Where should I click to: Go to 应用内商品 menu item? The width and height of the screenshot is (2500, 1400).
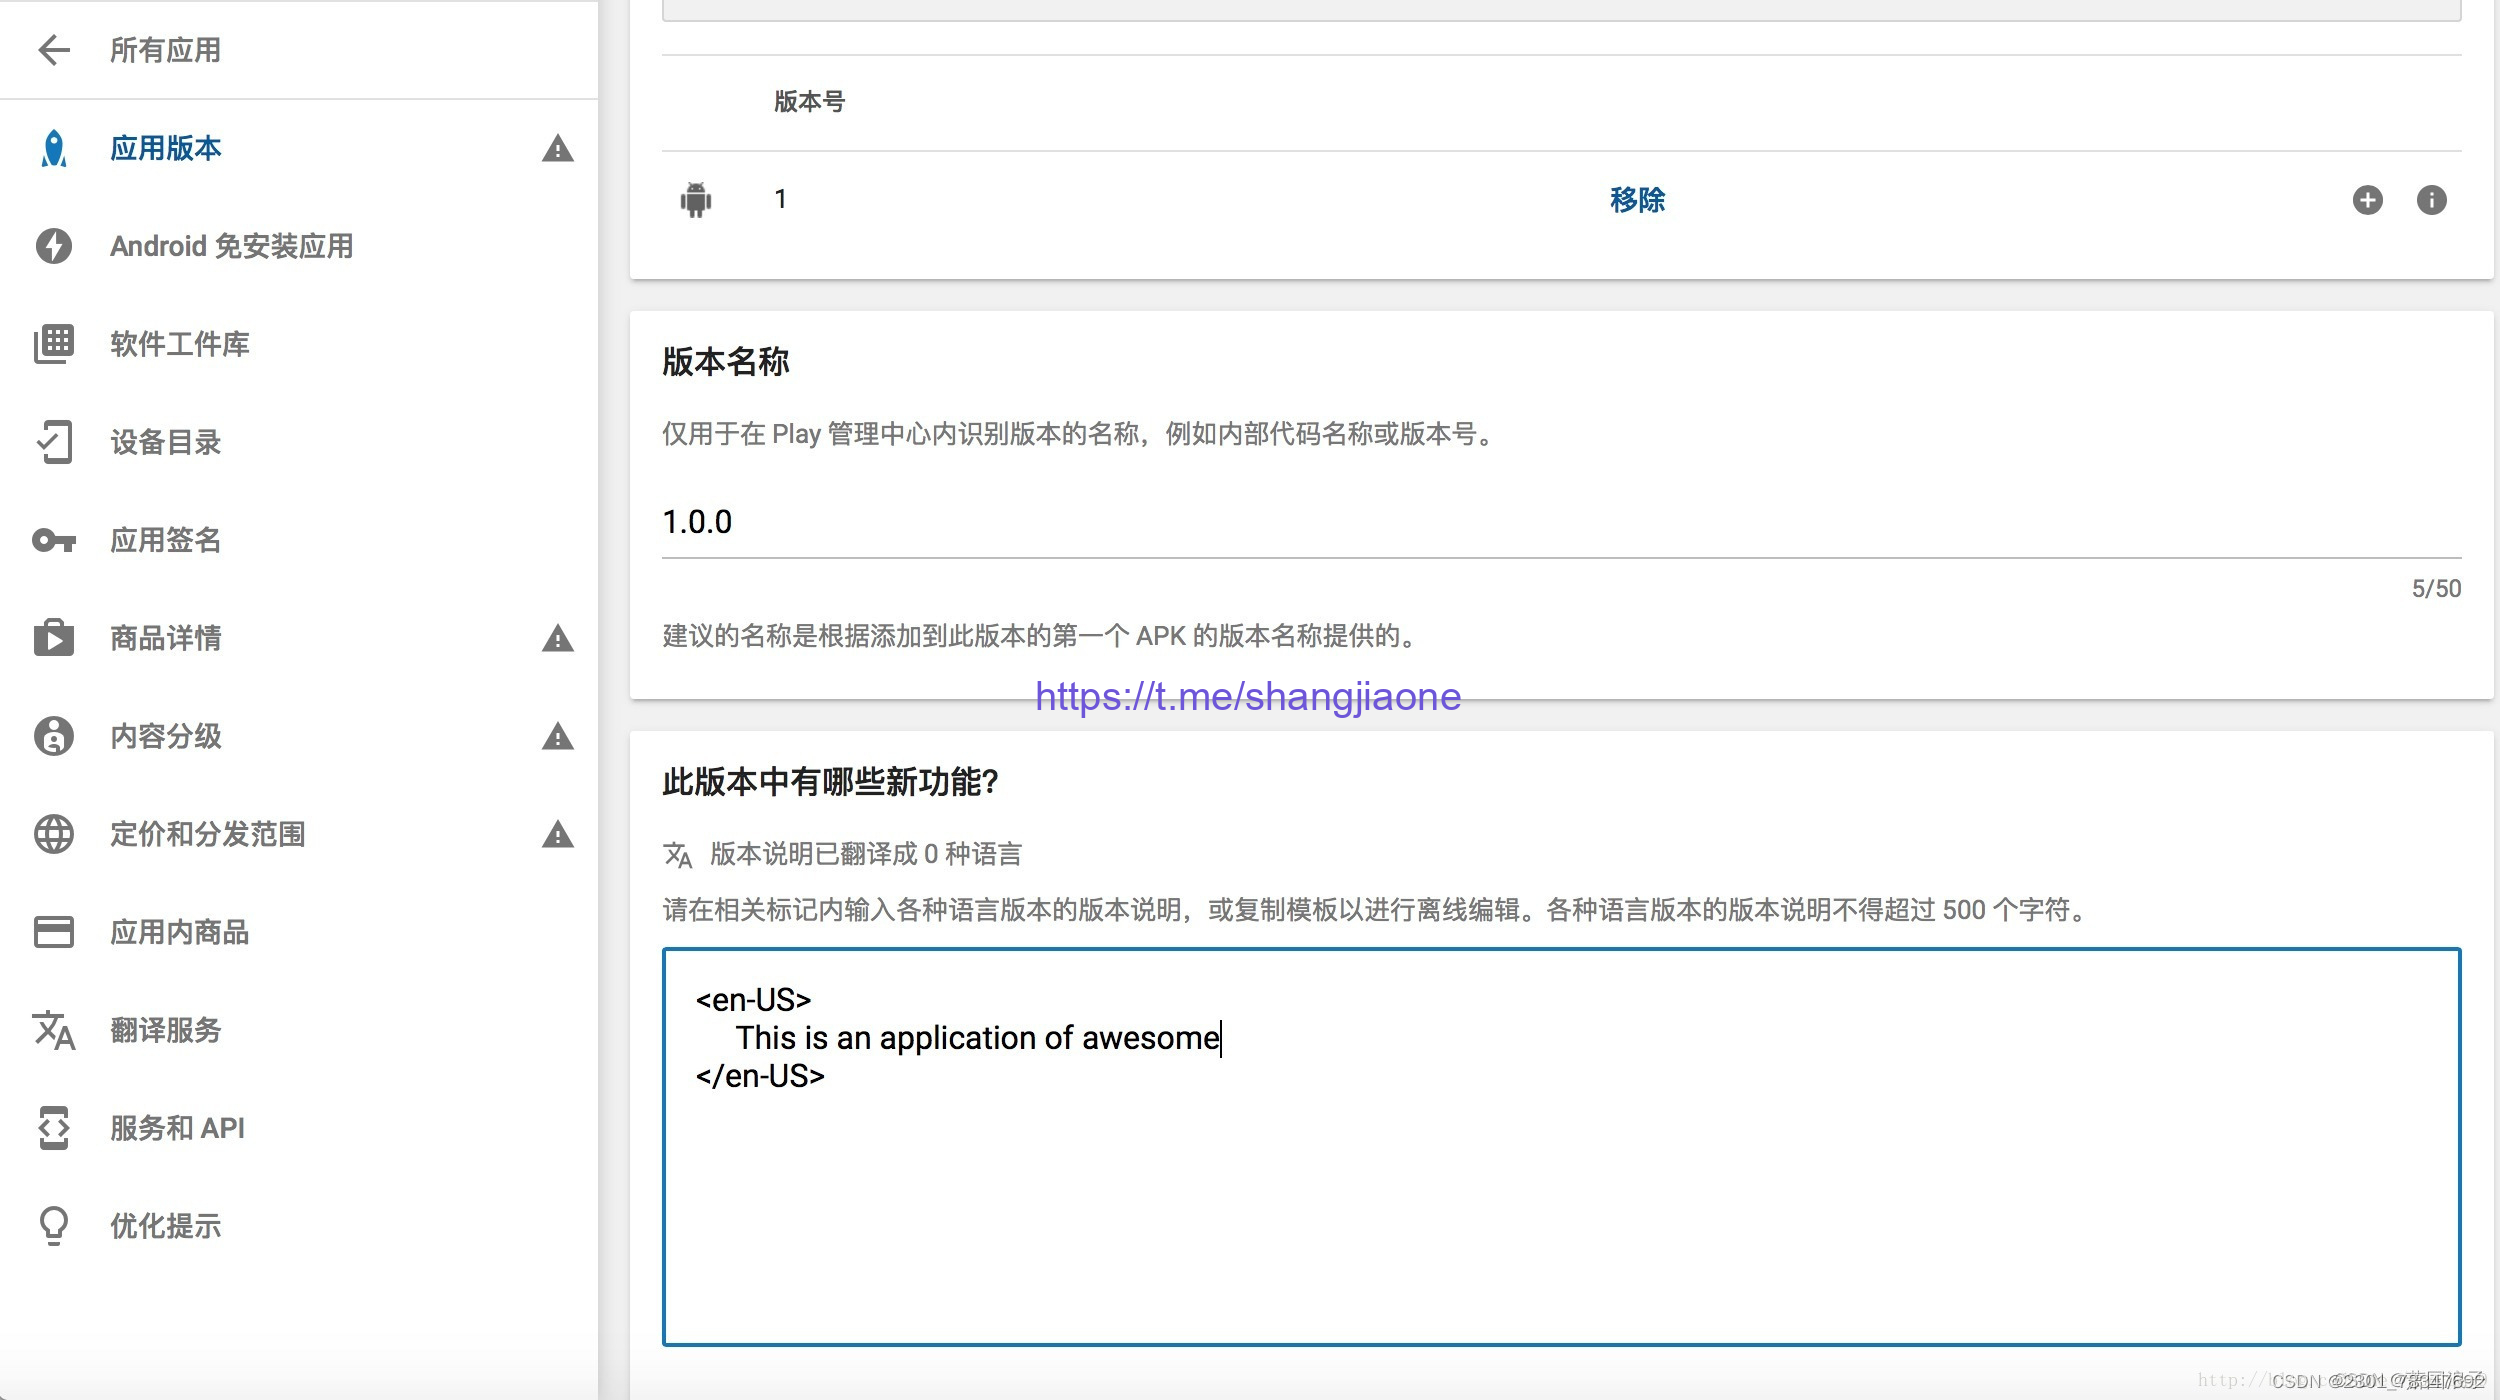coord(179,932)
